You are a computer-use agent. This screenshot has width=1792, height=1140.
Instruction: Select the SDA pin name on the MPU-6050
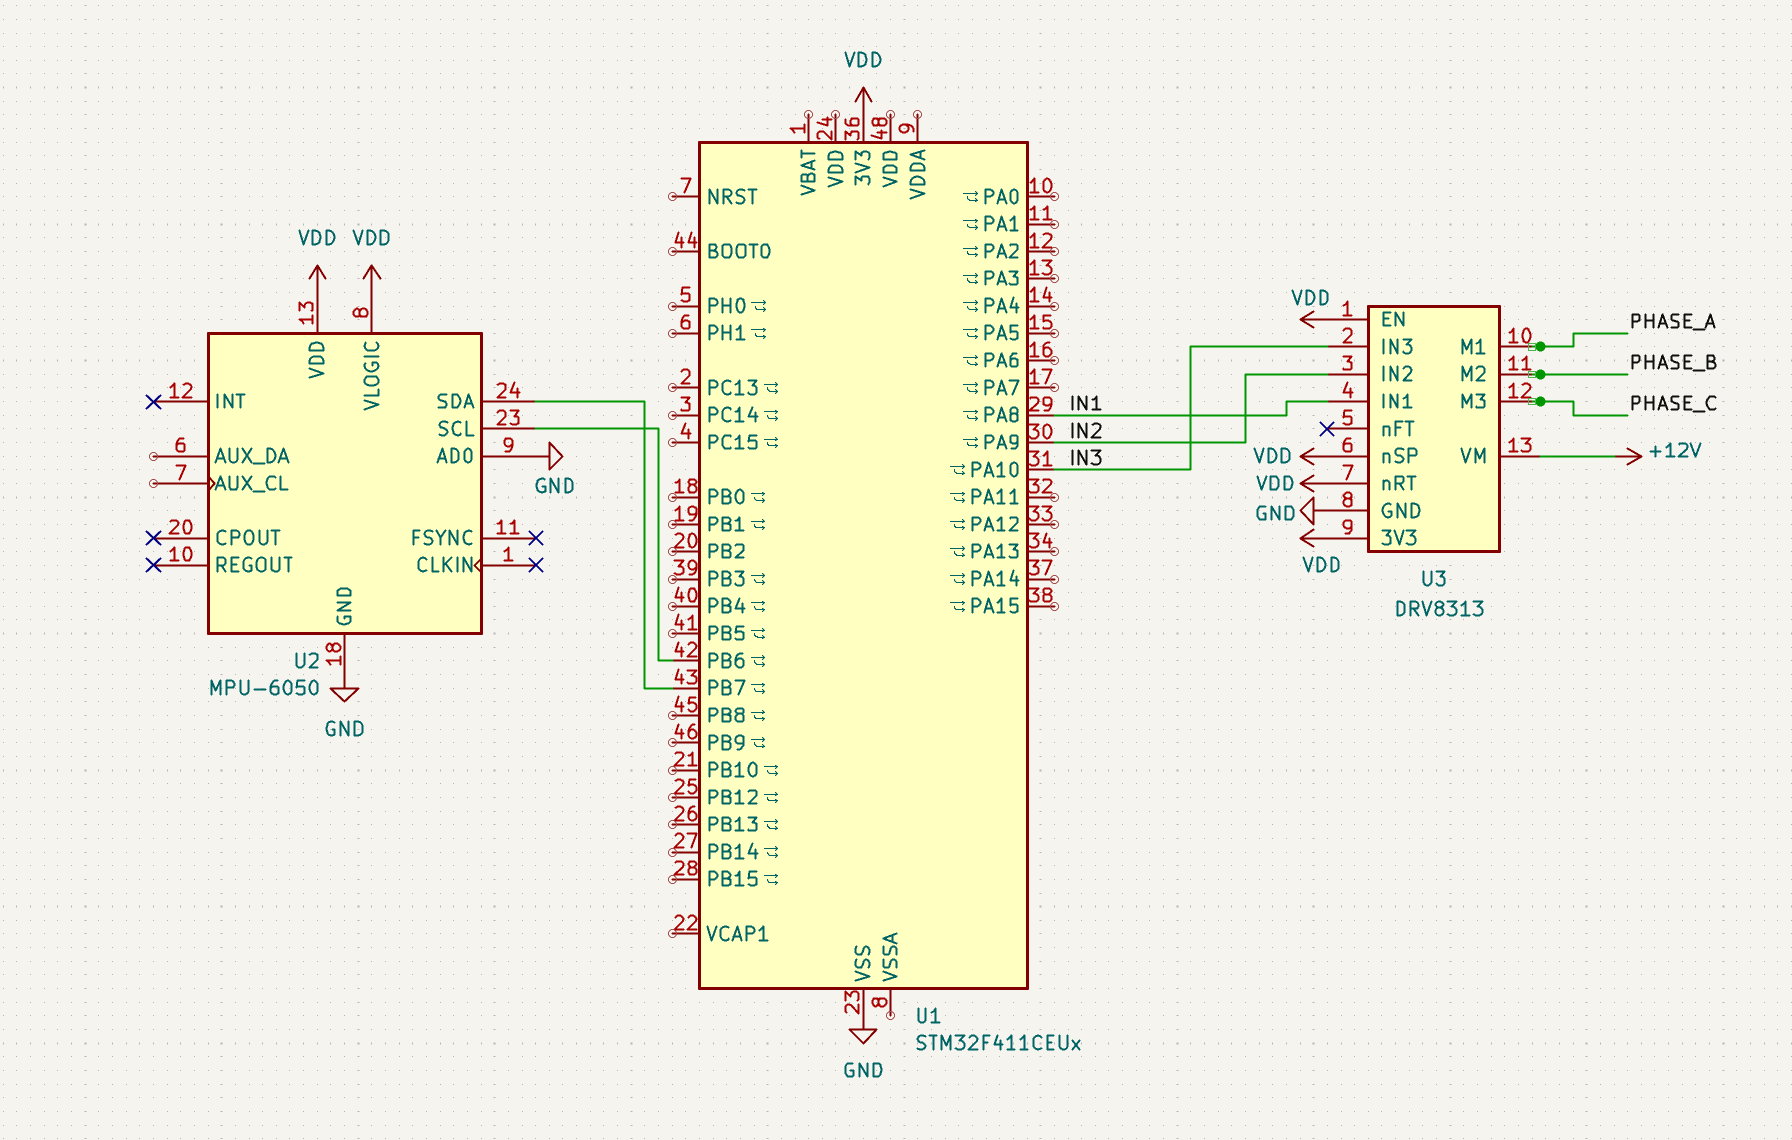[x=455, y=402]
